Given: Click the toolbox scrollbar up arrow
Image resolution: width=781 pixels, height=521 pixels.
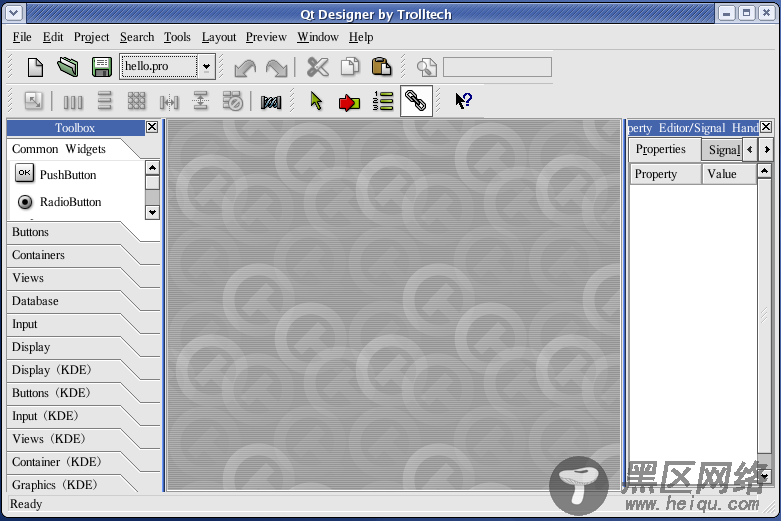Looking at the screenshot, I should point(152,168).
